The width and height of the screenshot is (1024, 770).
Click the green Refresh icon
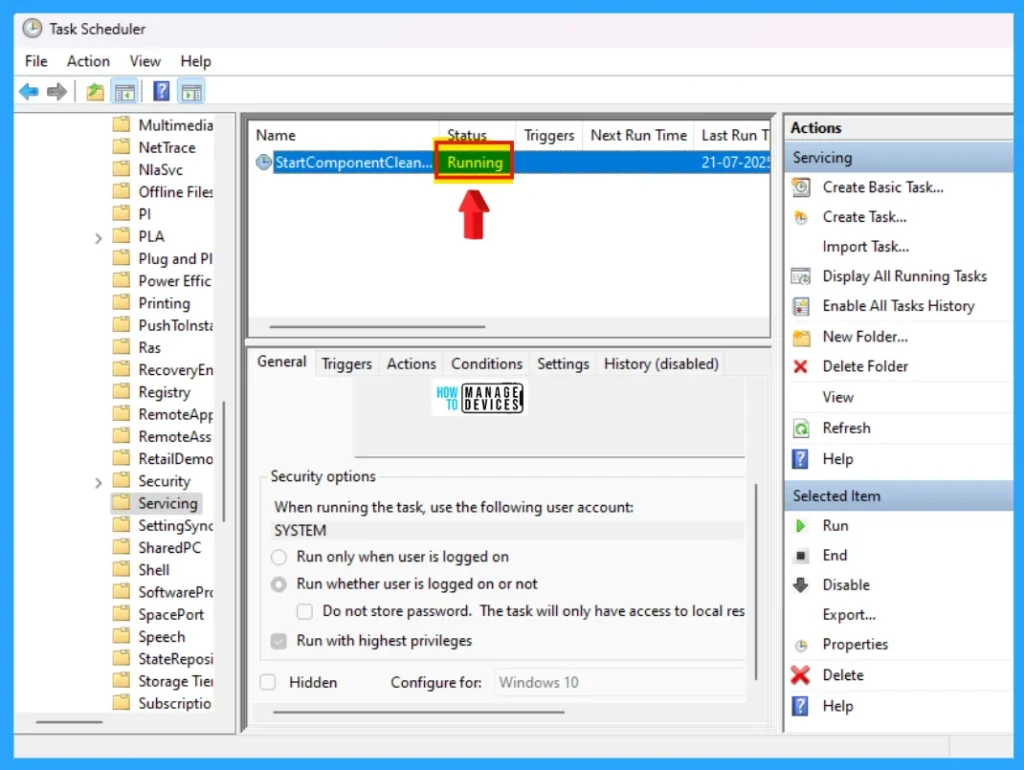[x=801, y=428]
